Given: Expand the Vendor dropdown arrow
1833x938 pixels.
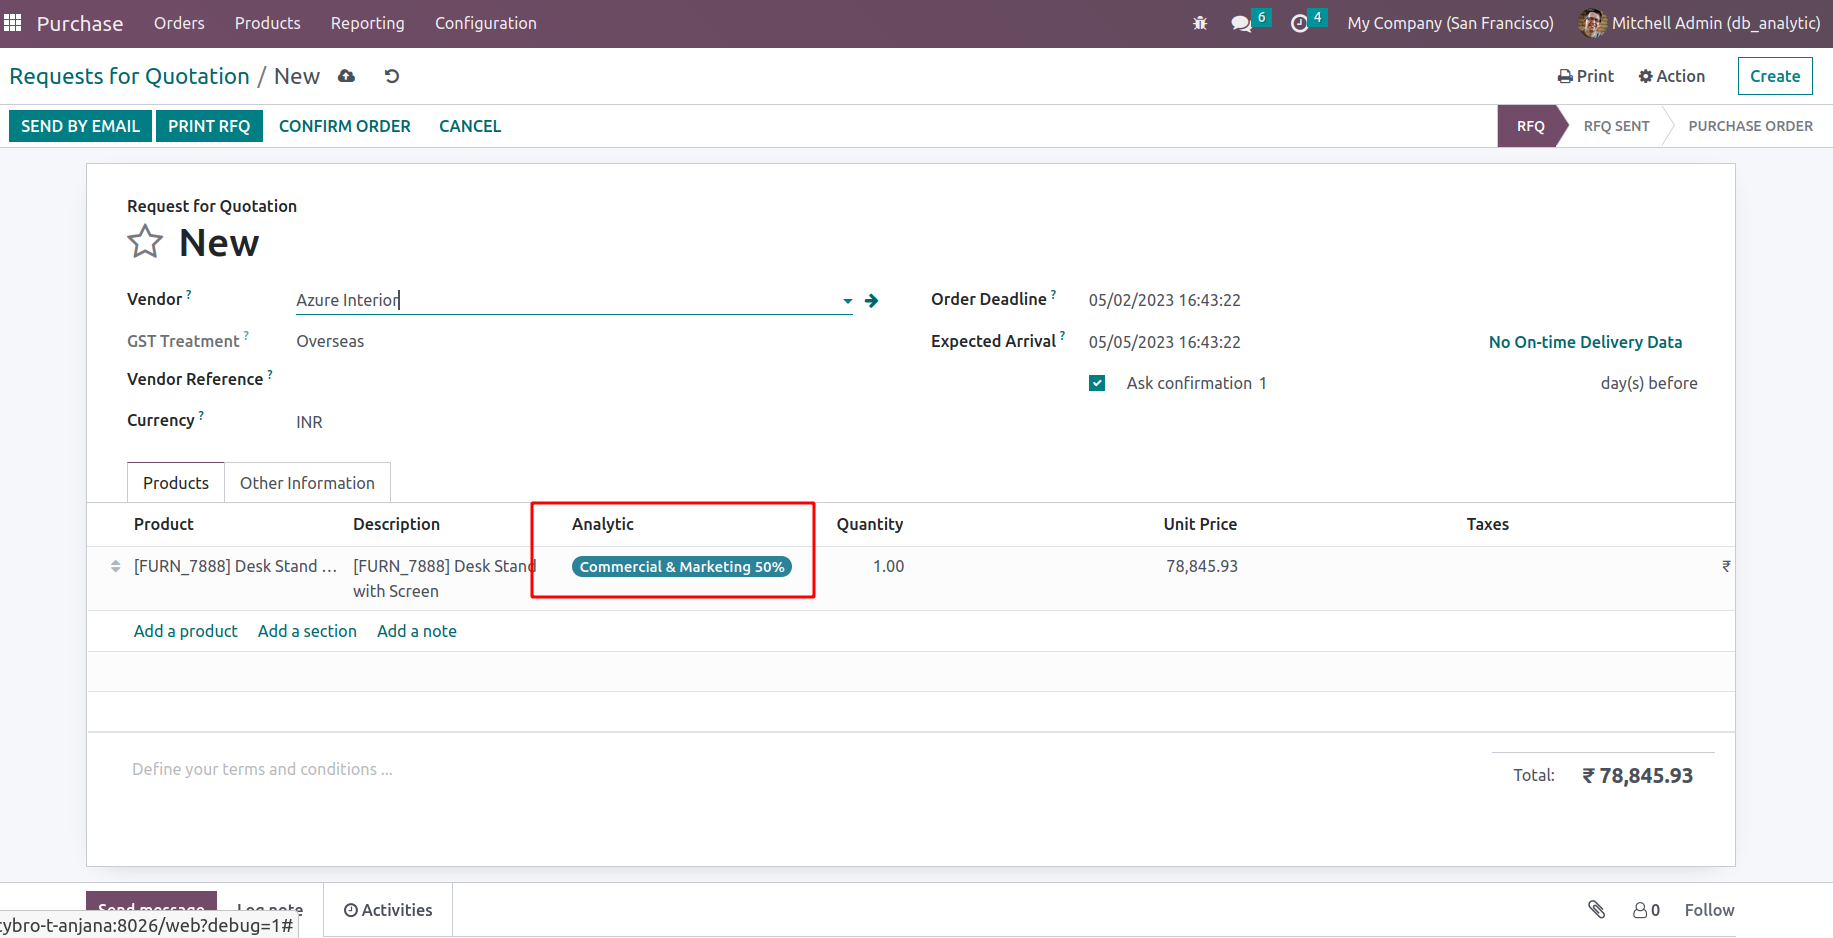Looking at the screenshot, I should point(847,300).
